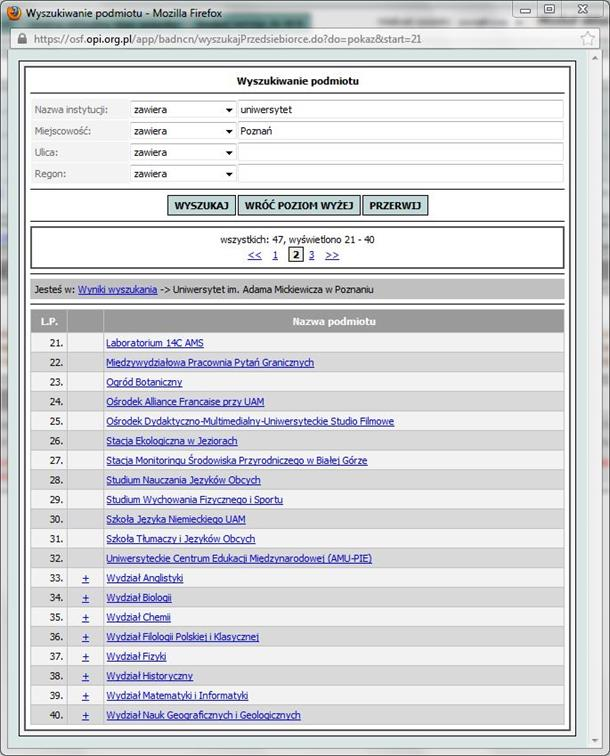Screen dimensions: 610x756
Task: Select Ośrodek Dydaktyczno-Multimedialny Studio Filmowe link
Action: 250,421
